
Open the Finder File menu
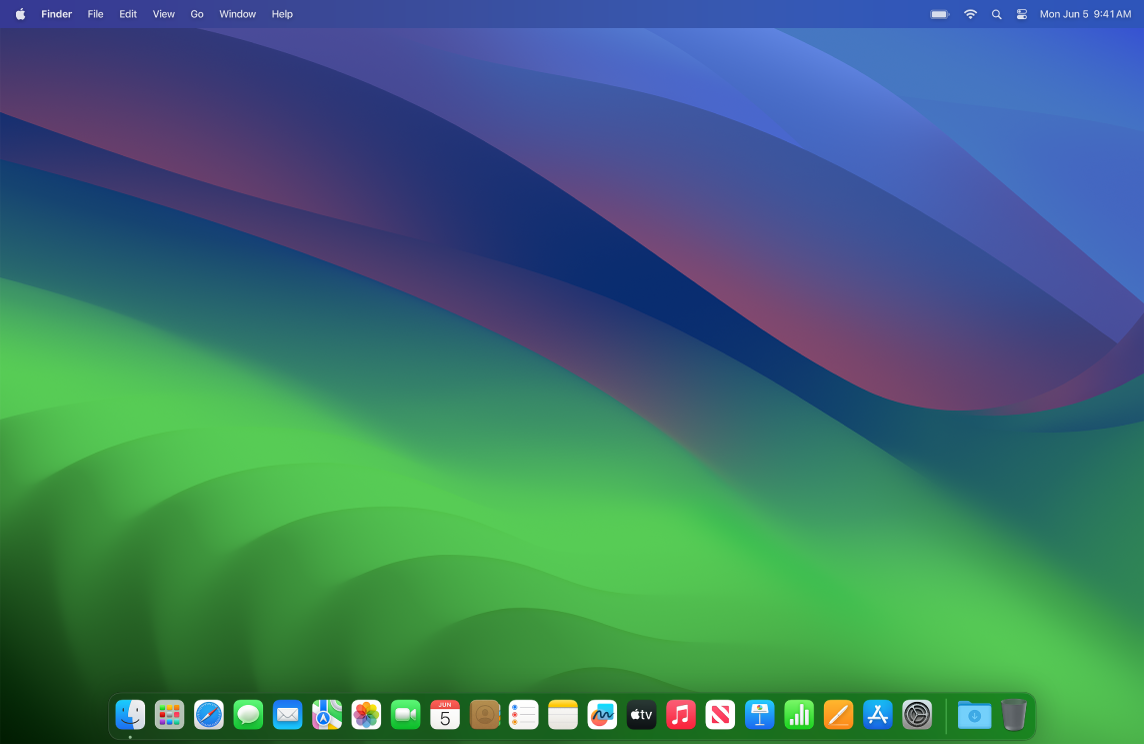[x=95, y=14]
